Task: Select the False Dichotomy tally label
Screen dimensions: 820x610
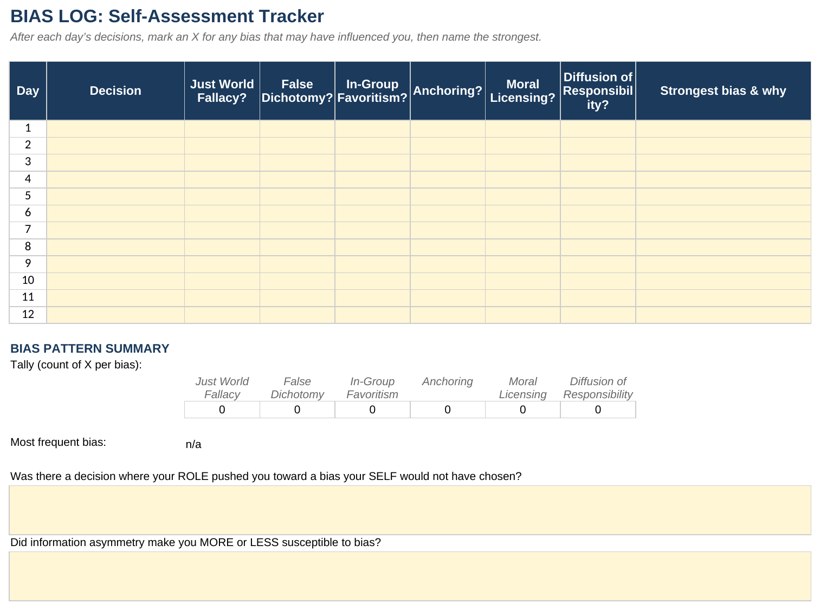Action: coord(297,388)
